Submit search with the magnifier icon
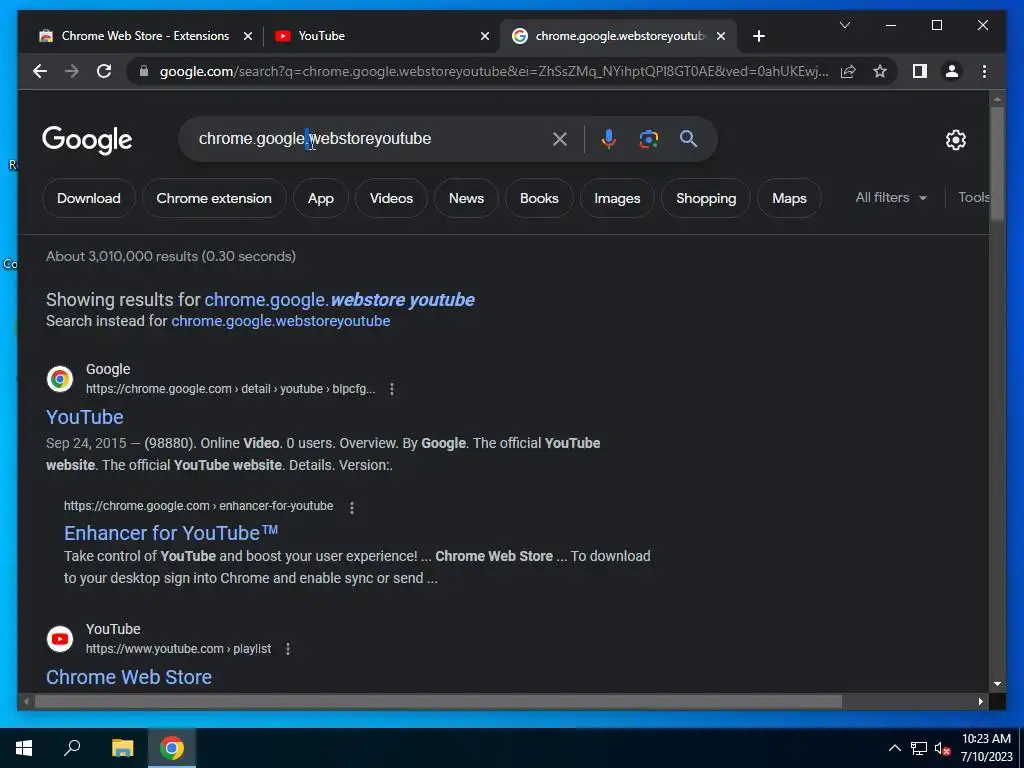The image size is (1024, 768). pos(688,138)
